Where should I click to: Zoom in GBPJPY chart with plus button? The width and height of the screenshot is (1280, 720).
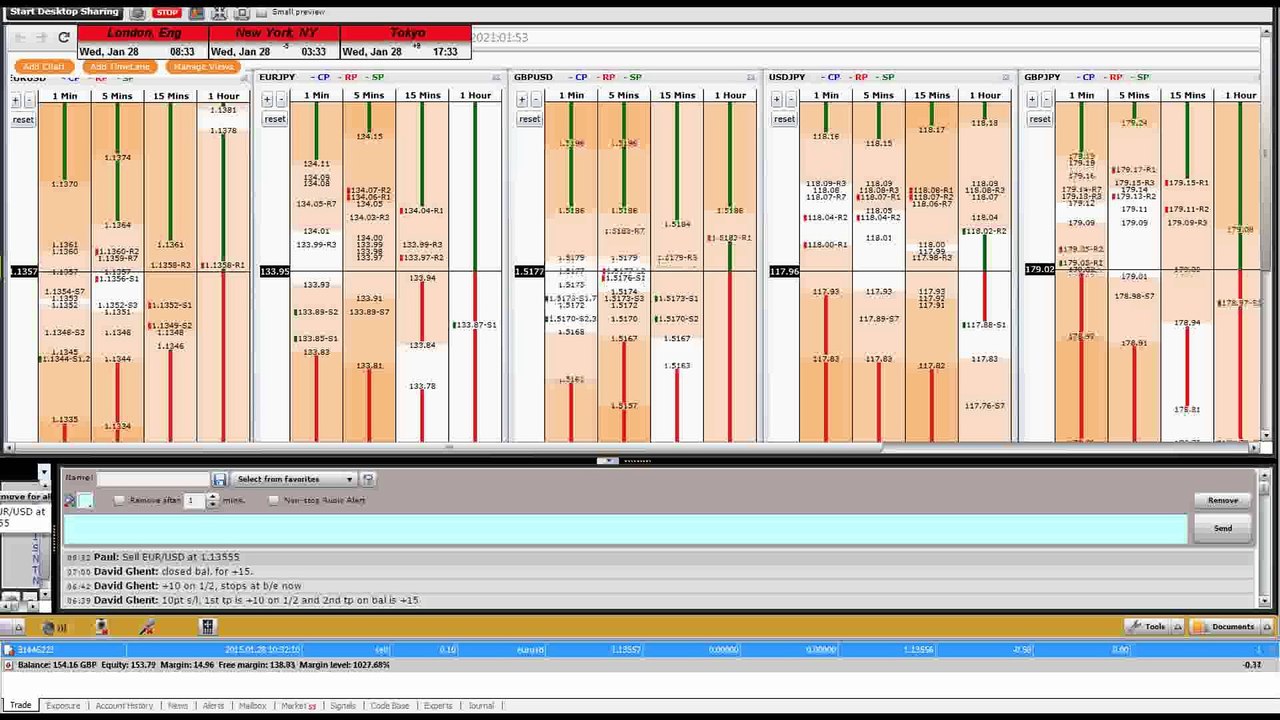1033,99
